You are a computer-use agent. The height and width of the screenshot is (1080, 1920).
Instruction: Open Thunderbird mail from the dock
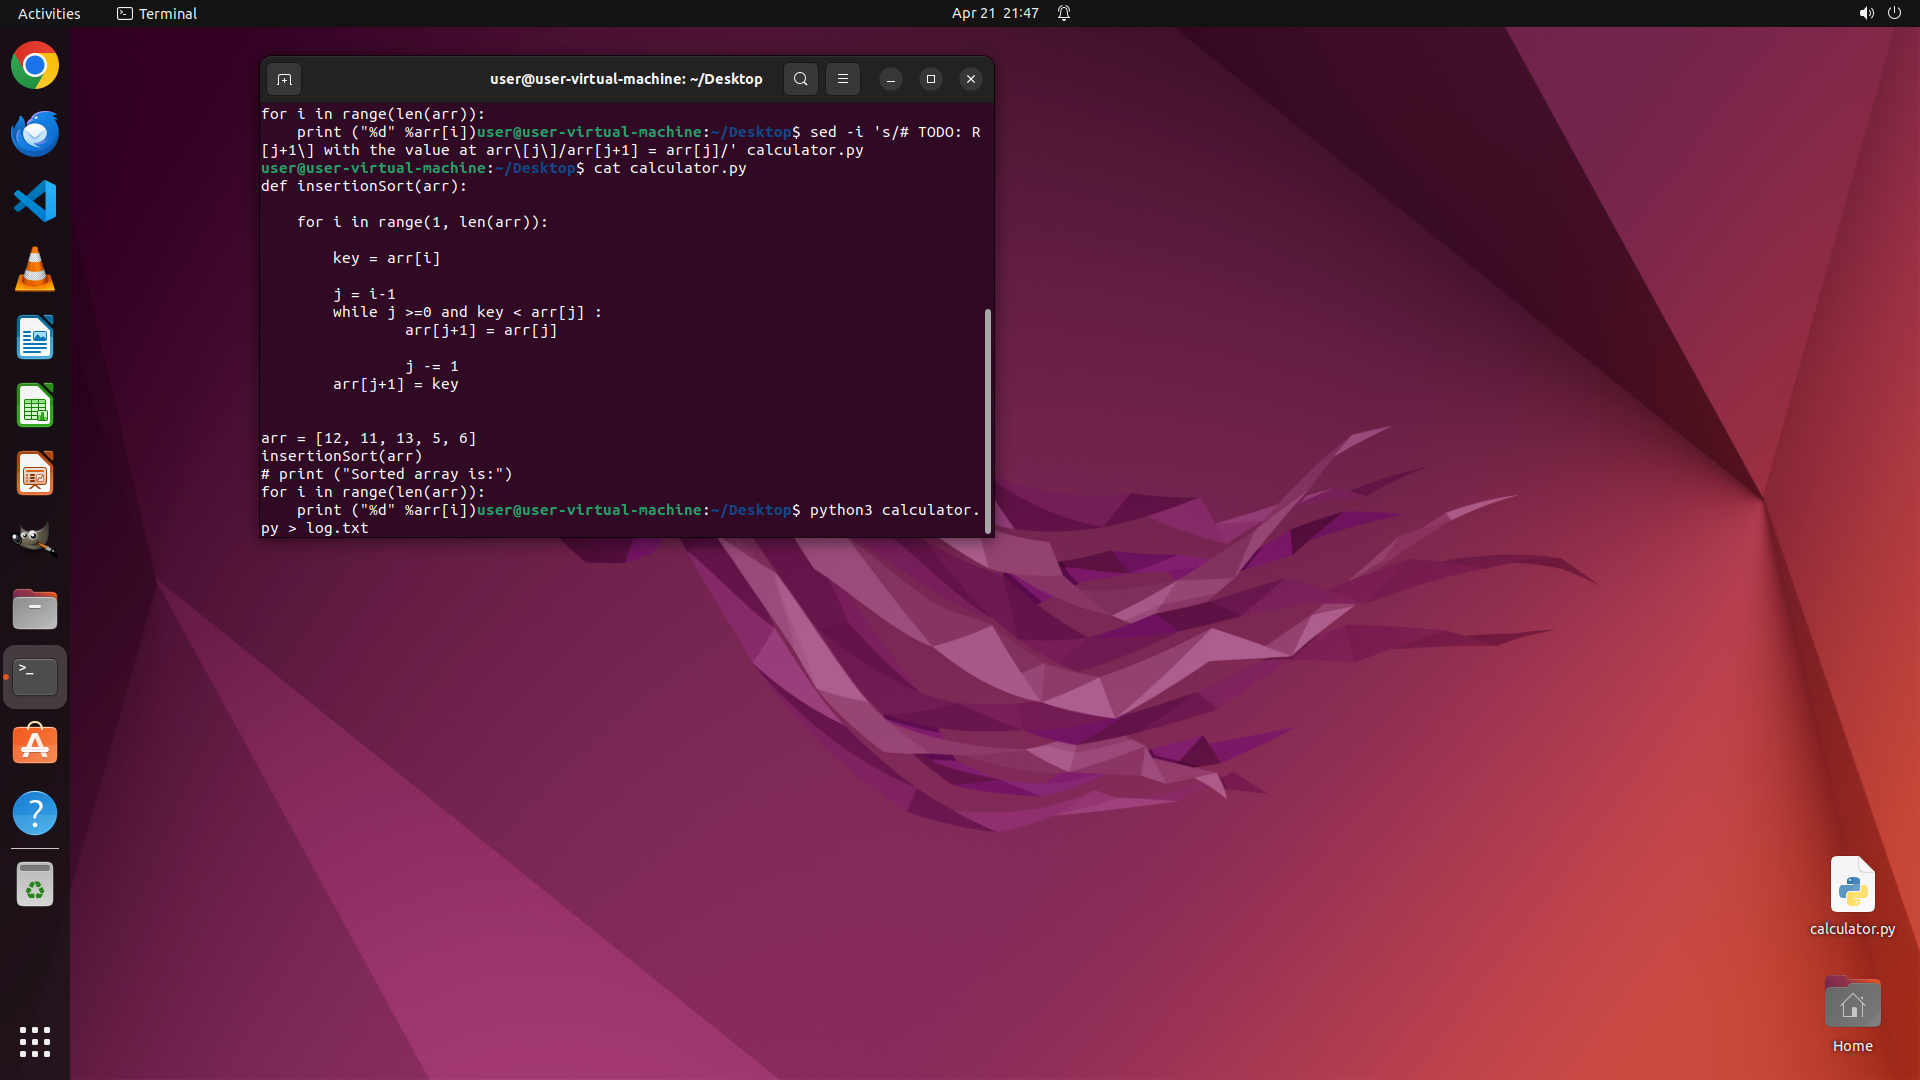coord(35,133)
